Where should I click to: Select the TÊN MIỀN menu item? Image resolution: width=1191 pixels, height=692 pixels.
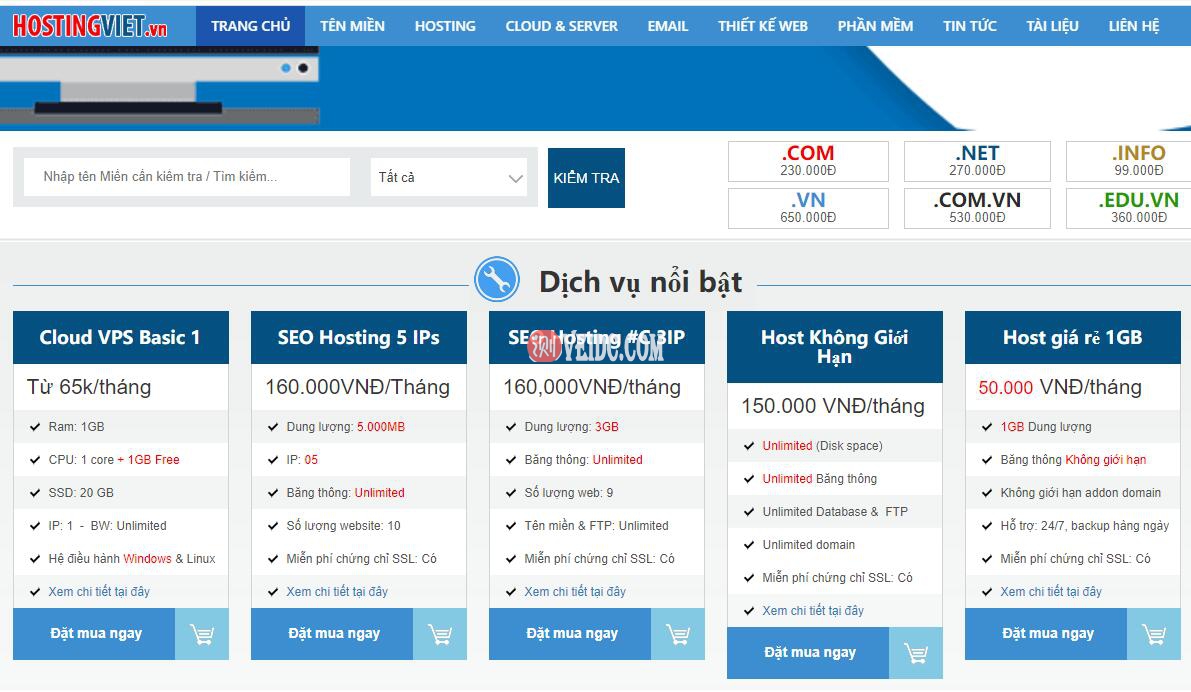click(x=352, y=26)
